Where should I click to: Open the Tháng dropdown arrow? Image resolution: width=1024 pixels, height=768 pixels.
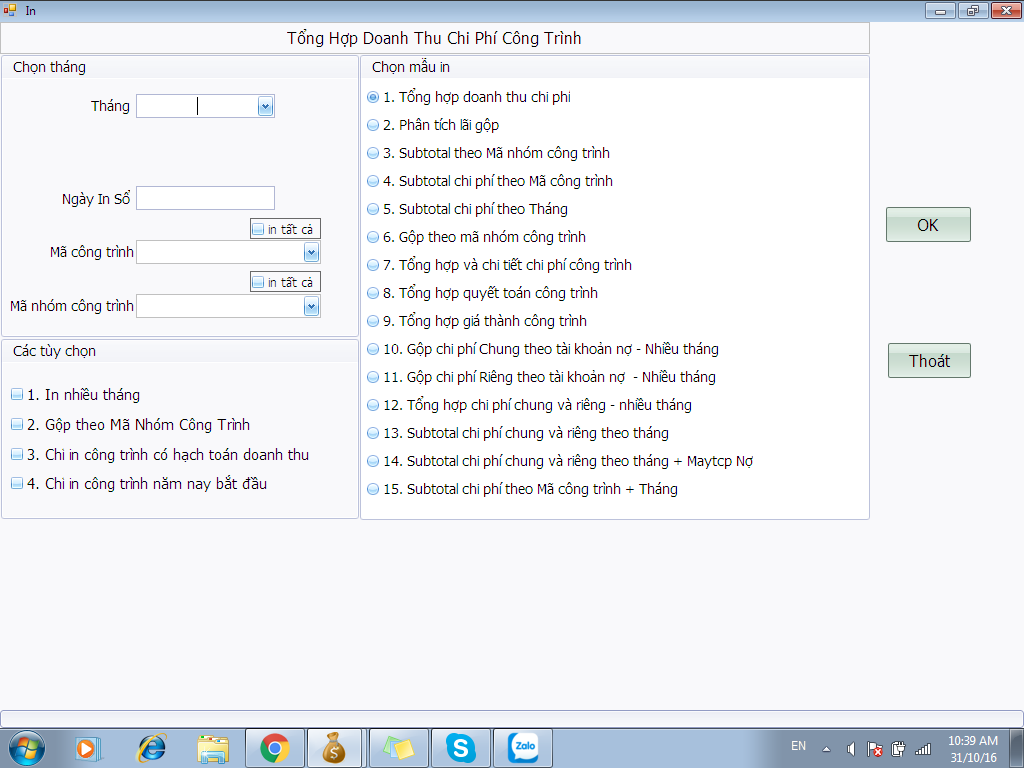pyautogui.click(x=265, y=106)
